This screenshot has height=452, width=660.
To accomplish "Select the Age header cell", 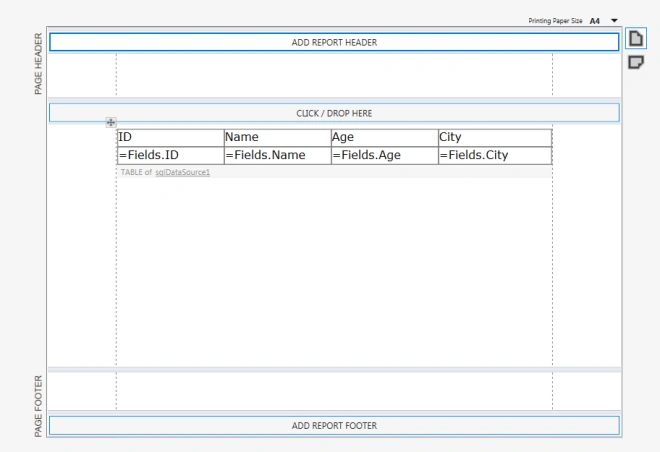I will (x=385, y=138).
